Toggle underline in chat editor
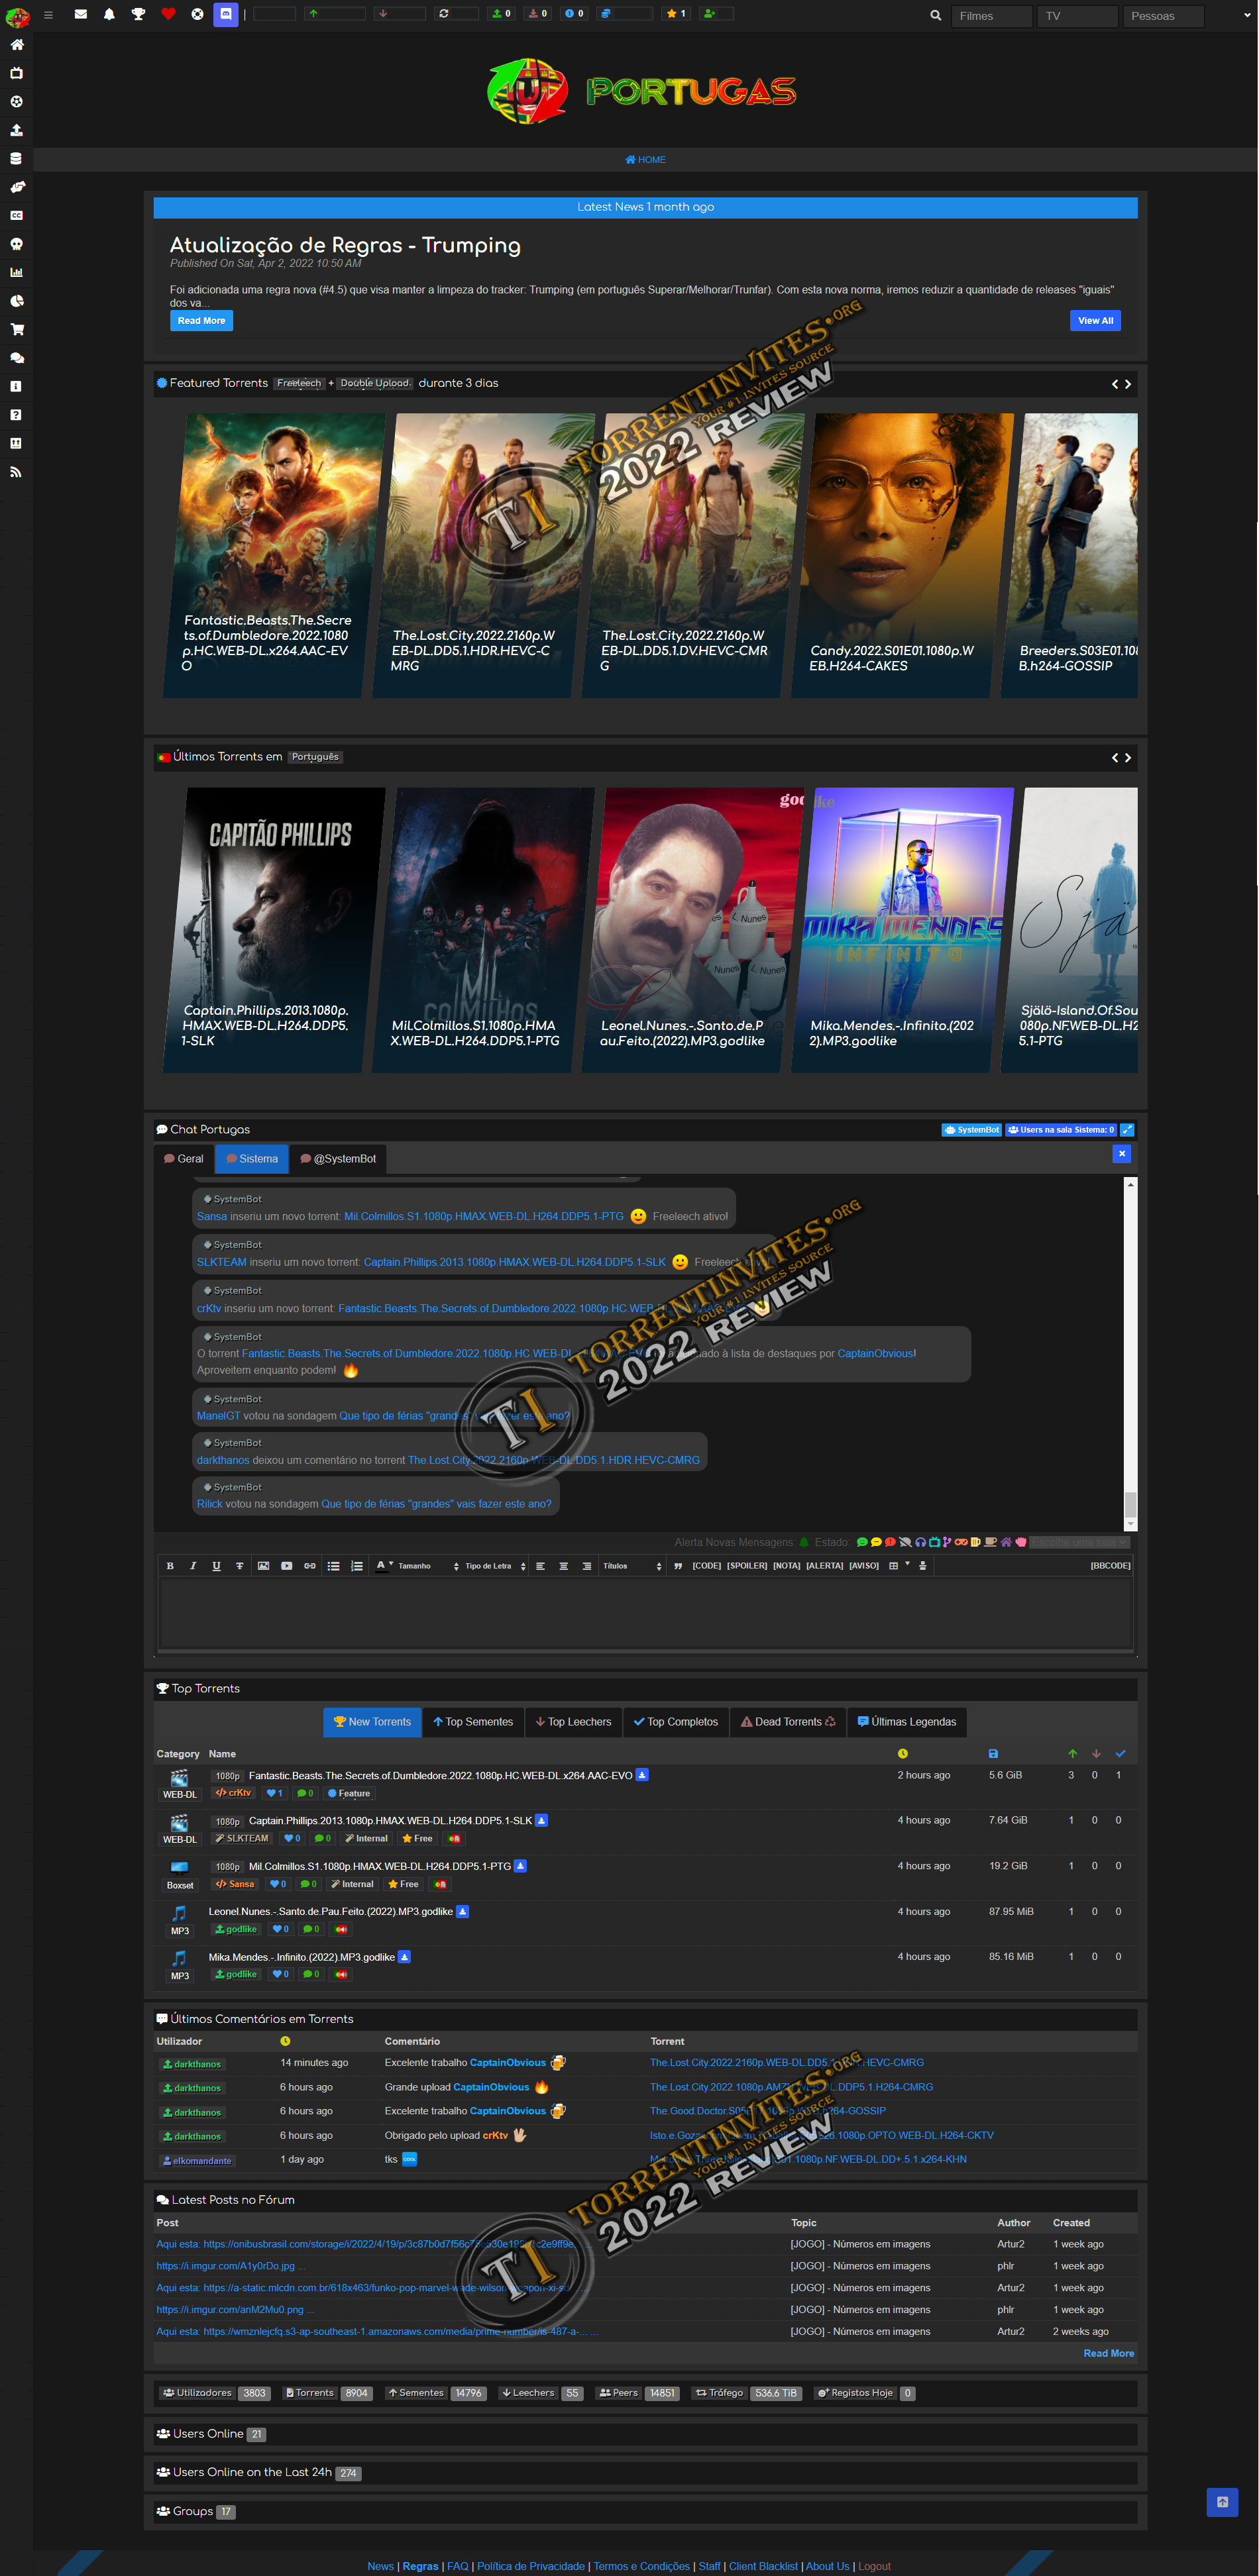 coord(216,1566)
